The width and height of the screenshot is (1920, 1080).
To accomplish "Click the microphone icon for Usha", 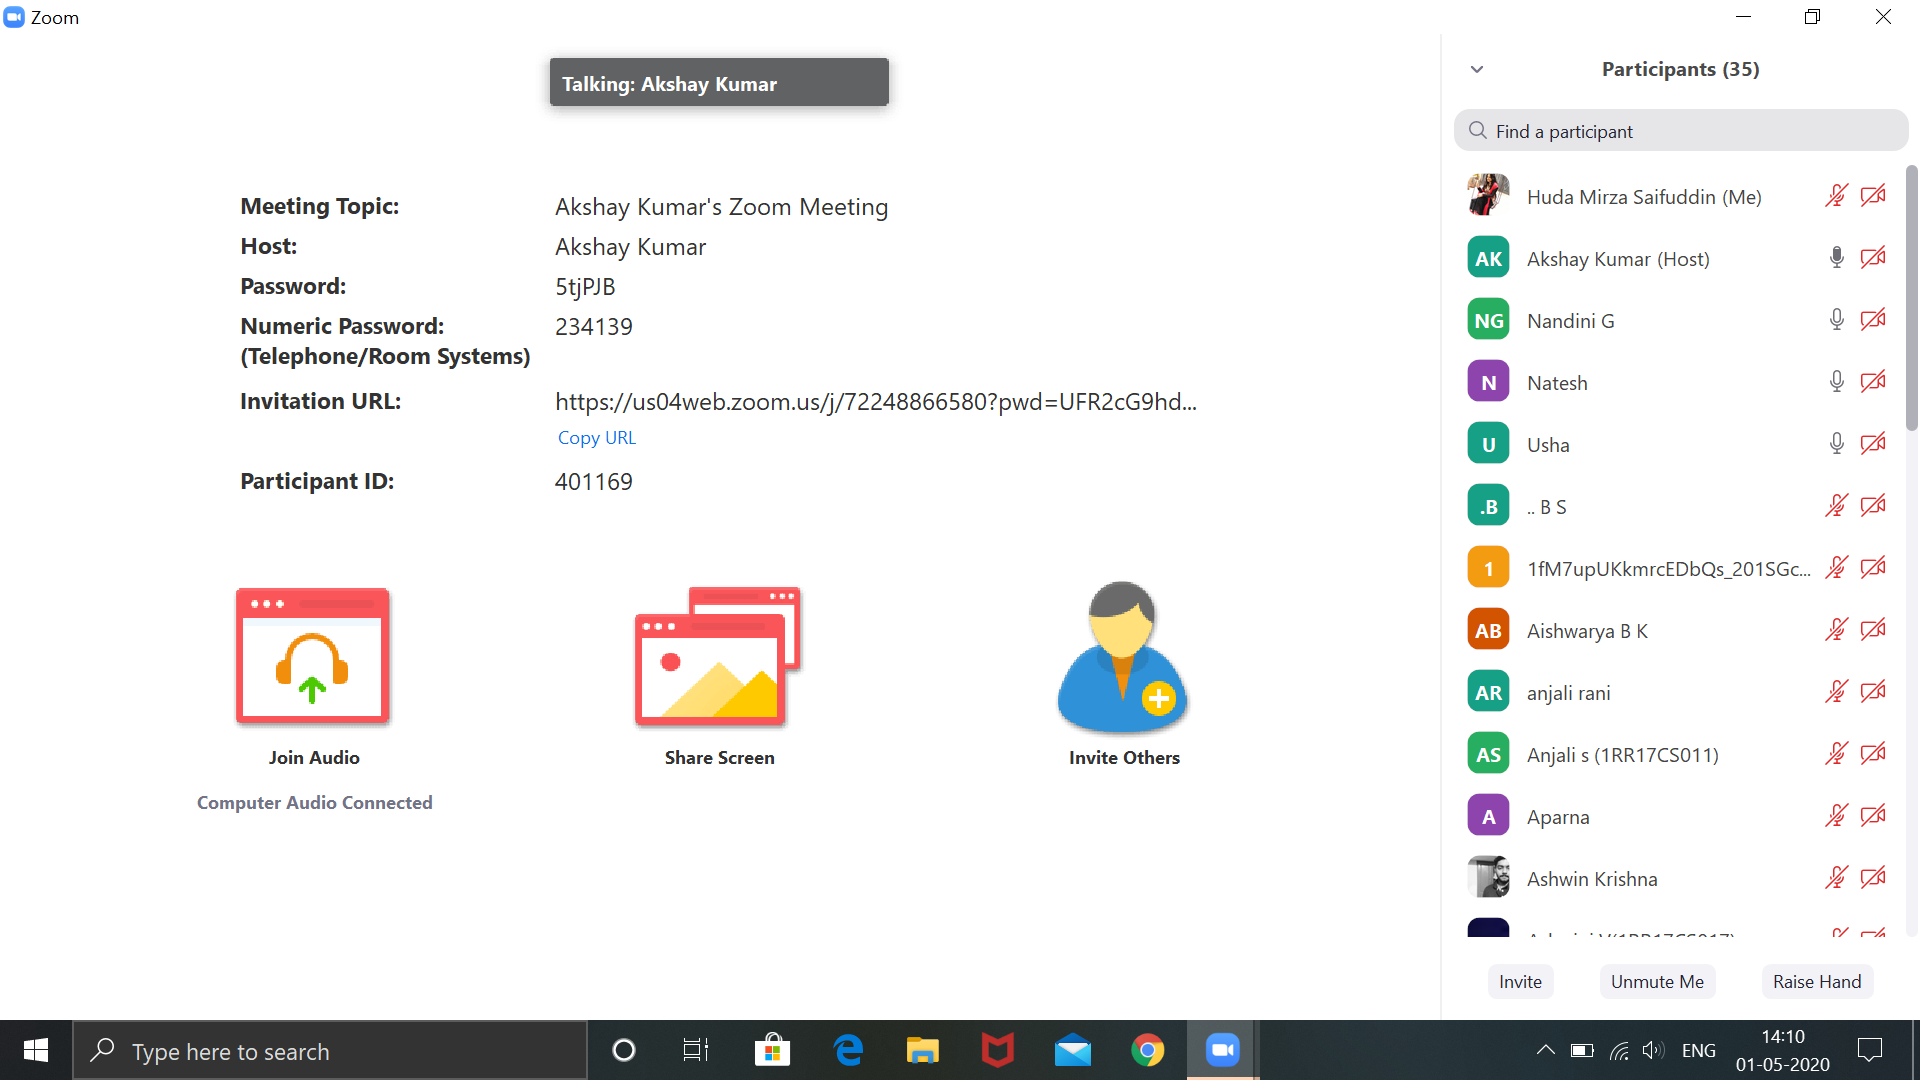I will [1836, 443].
